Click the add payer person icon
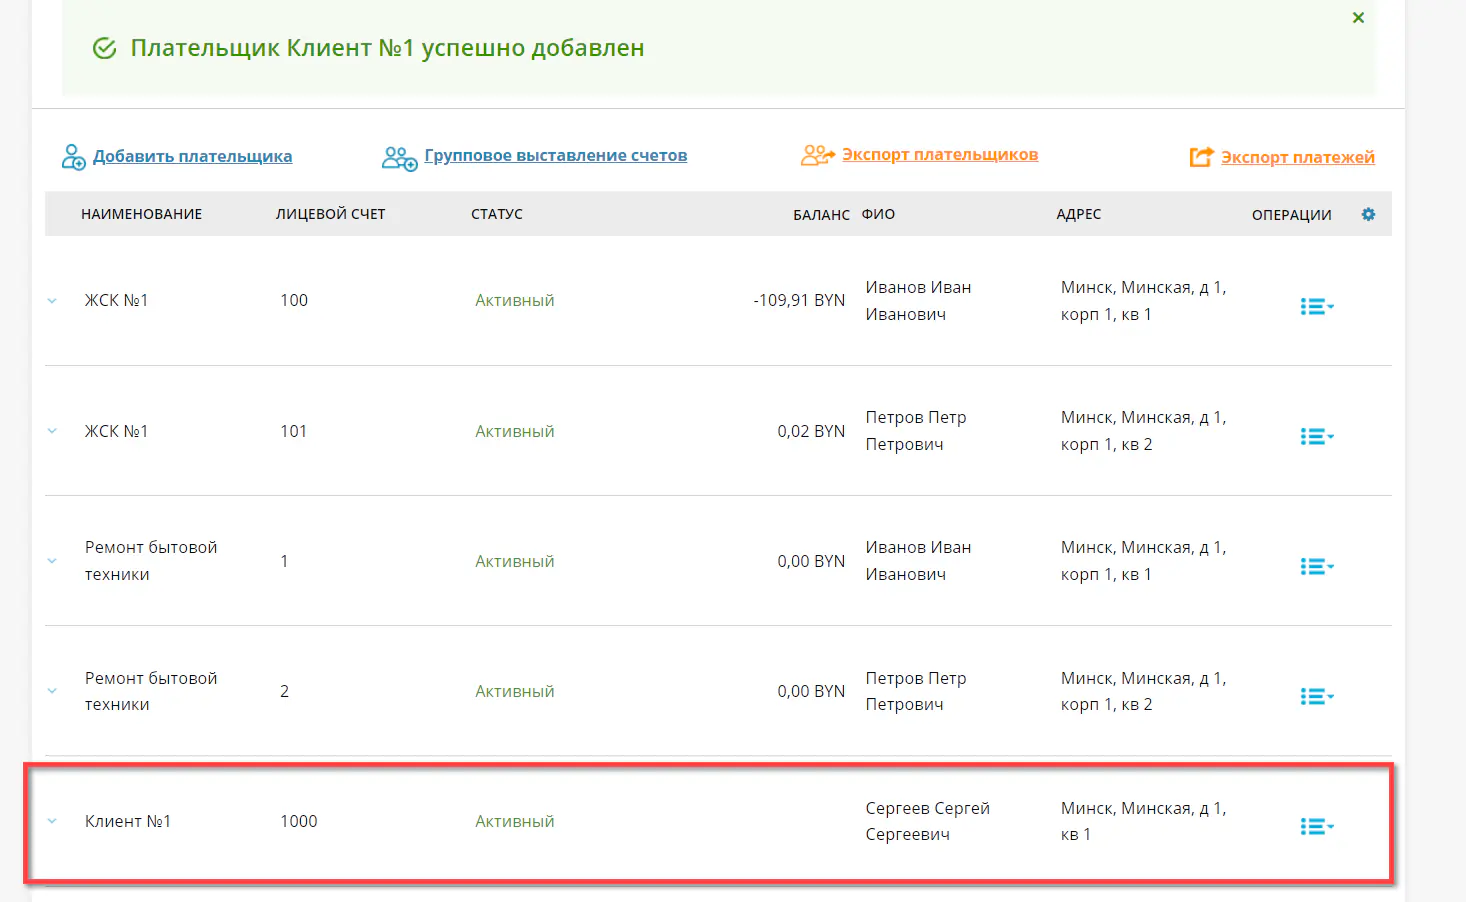 73,157
